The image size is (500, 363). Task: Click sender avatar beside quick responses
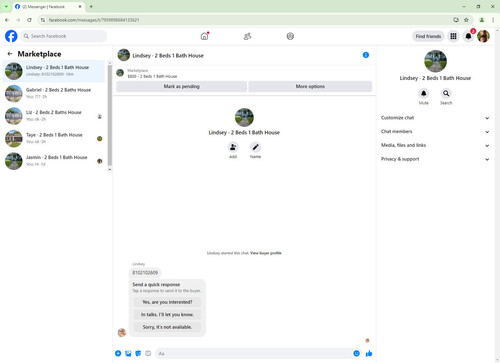122,332
